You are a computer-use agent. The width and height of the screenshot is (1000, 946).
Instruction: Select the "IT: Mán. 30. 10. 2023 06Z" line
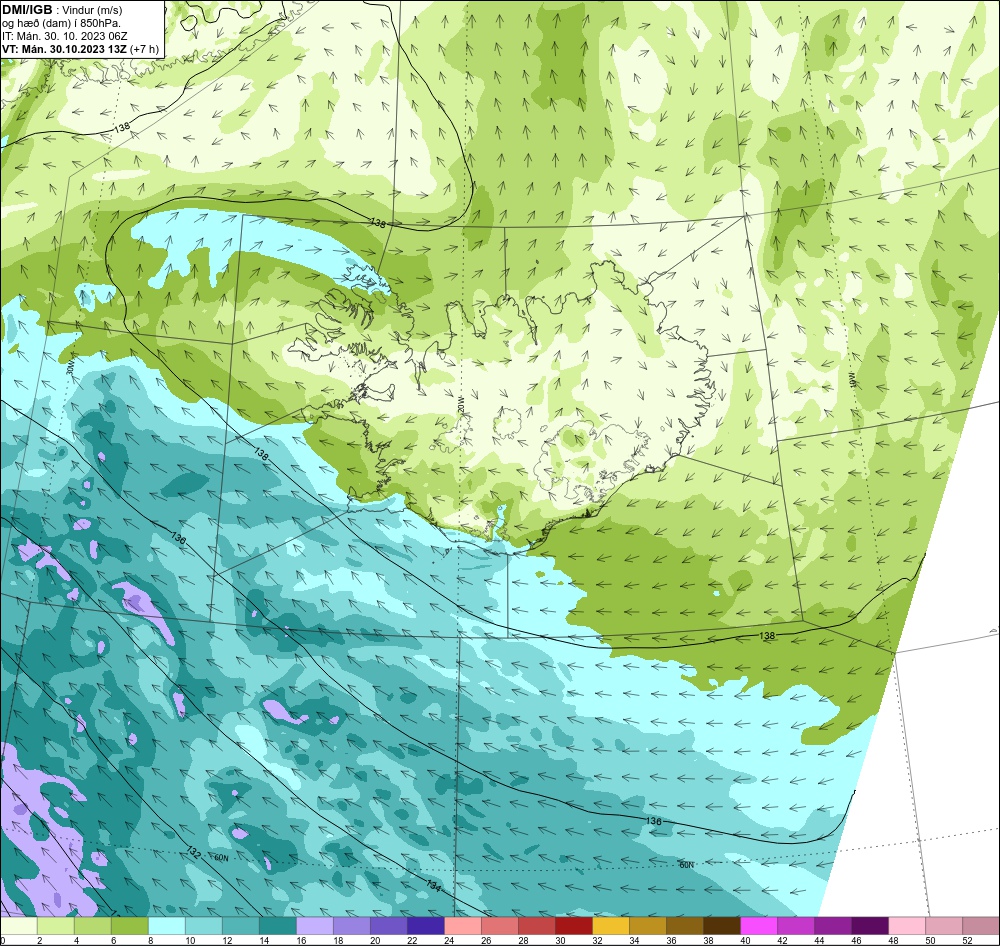tap(66, 36)
